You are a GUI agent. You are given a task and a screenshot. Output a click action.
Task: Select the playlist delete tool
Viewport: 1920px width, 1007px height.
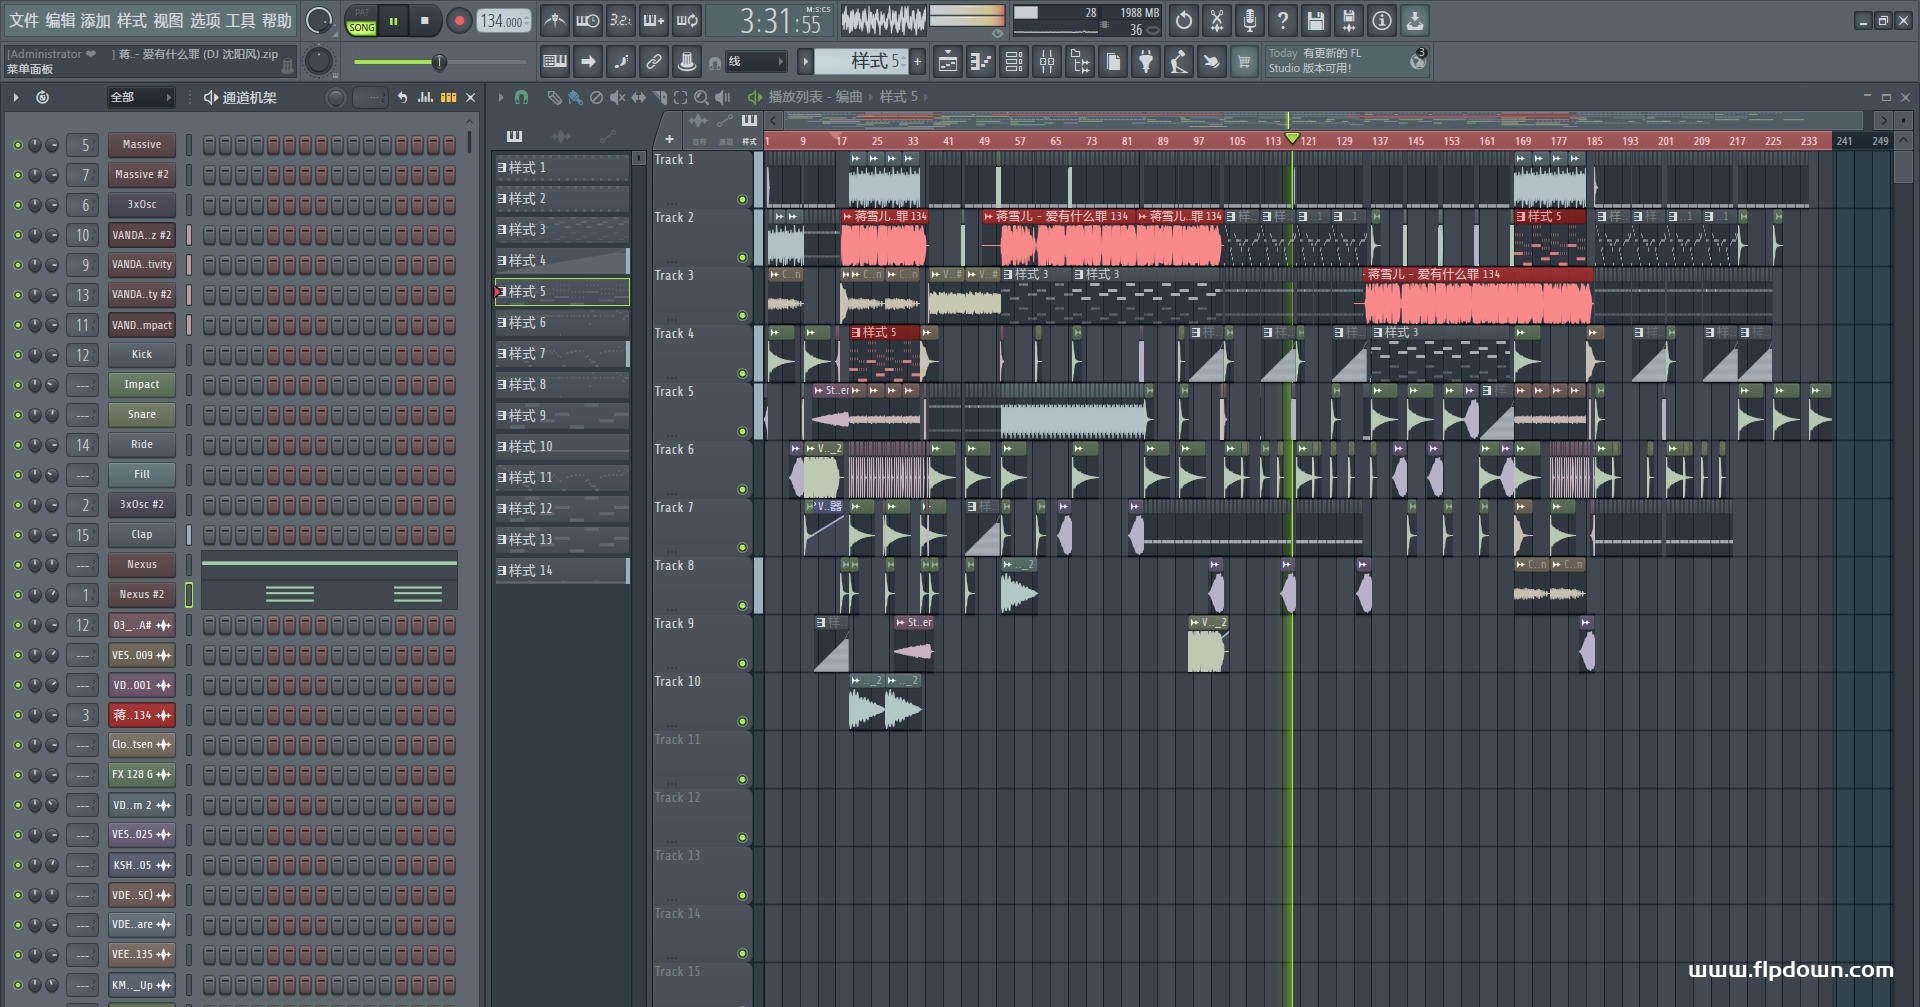click(x=596, y=97)
